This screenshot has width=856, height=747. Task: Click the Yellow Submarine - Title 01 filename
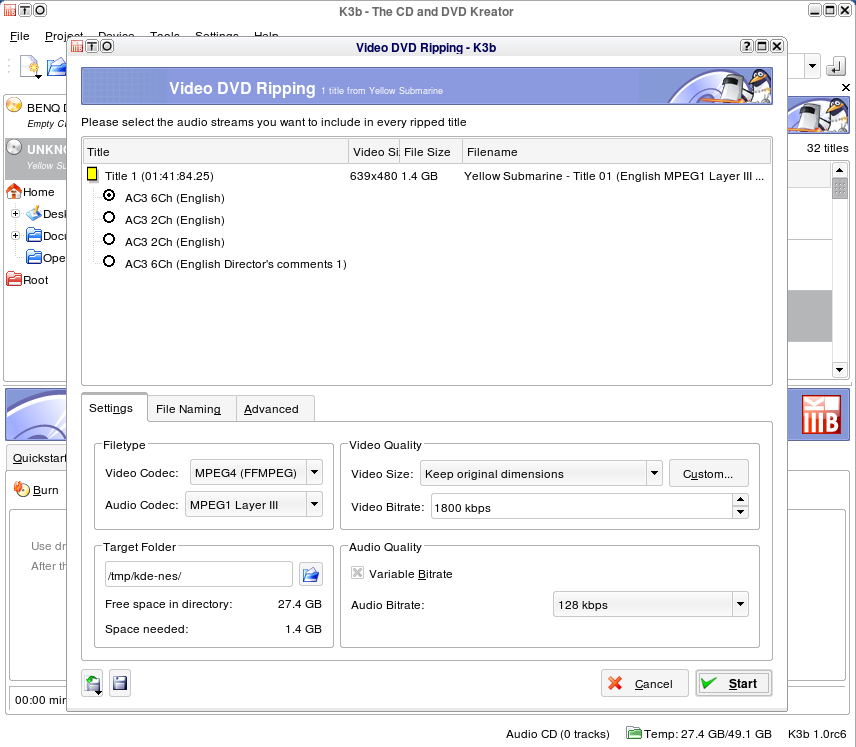[x=614, y=176]
